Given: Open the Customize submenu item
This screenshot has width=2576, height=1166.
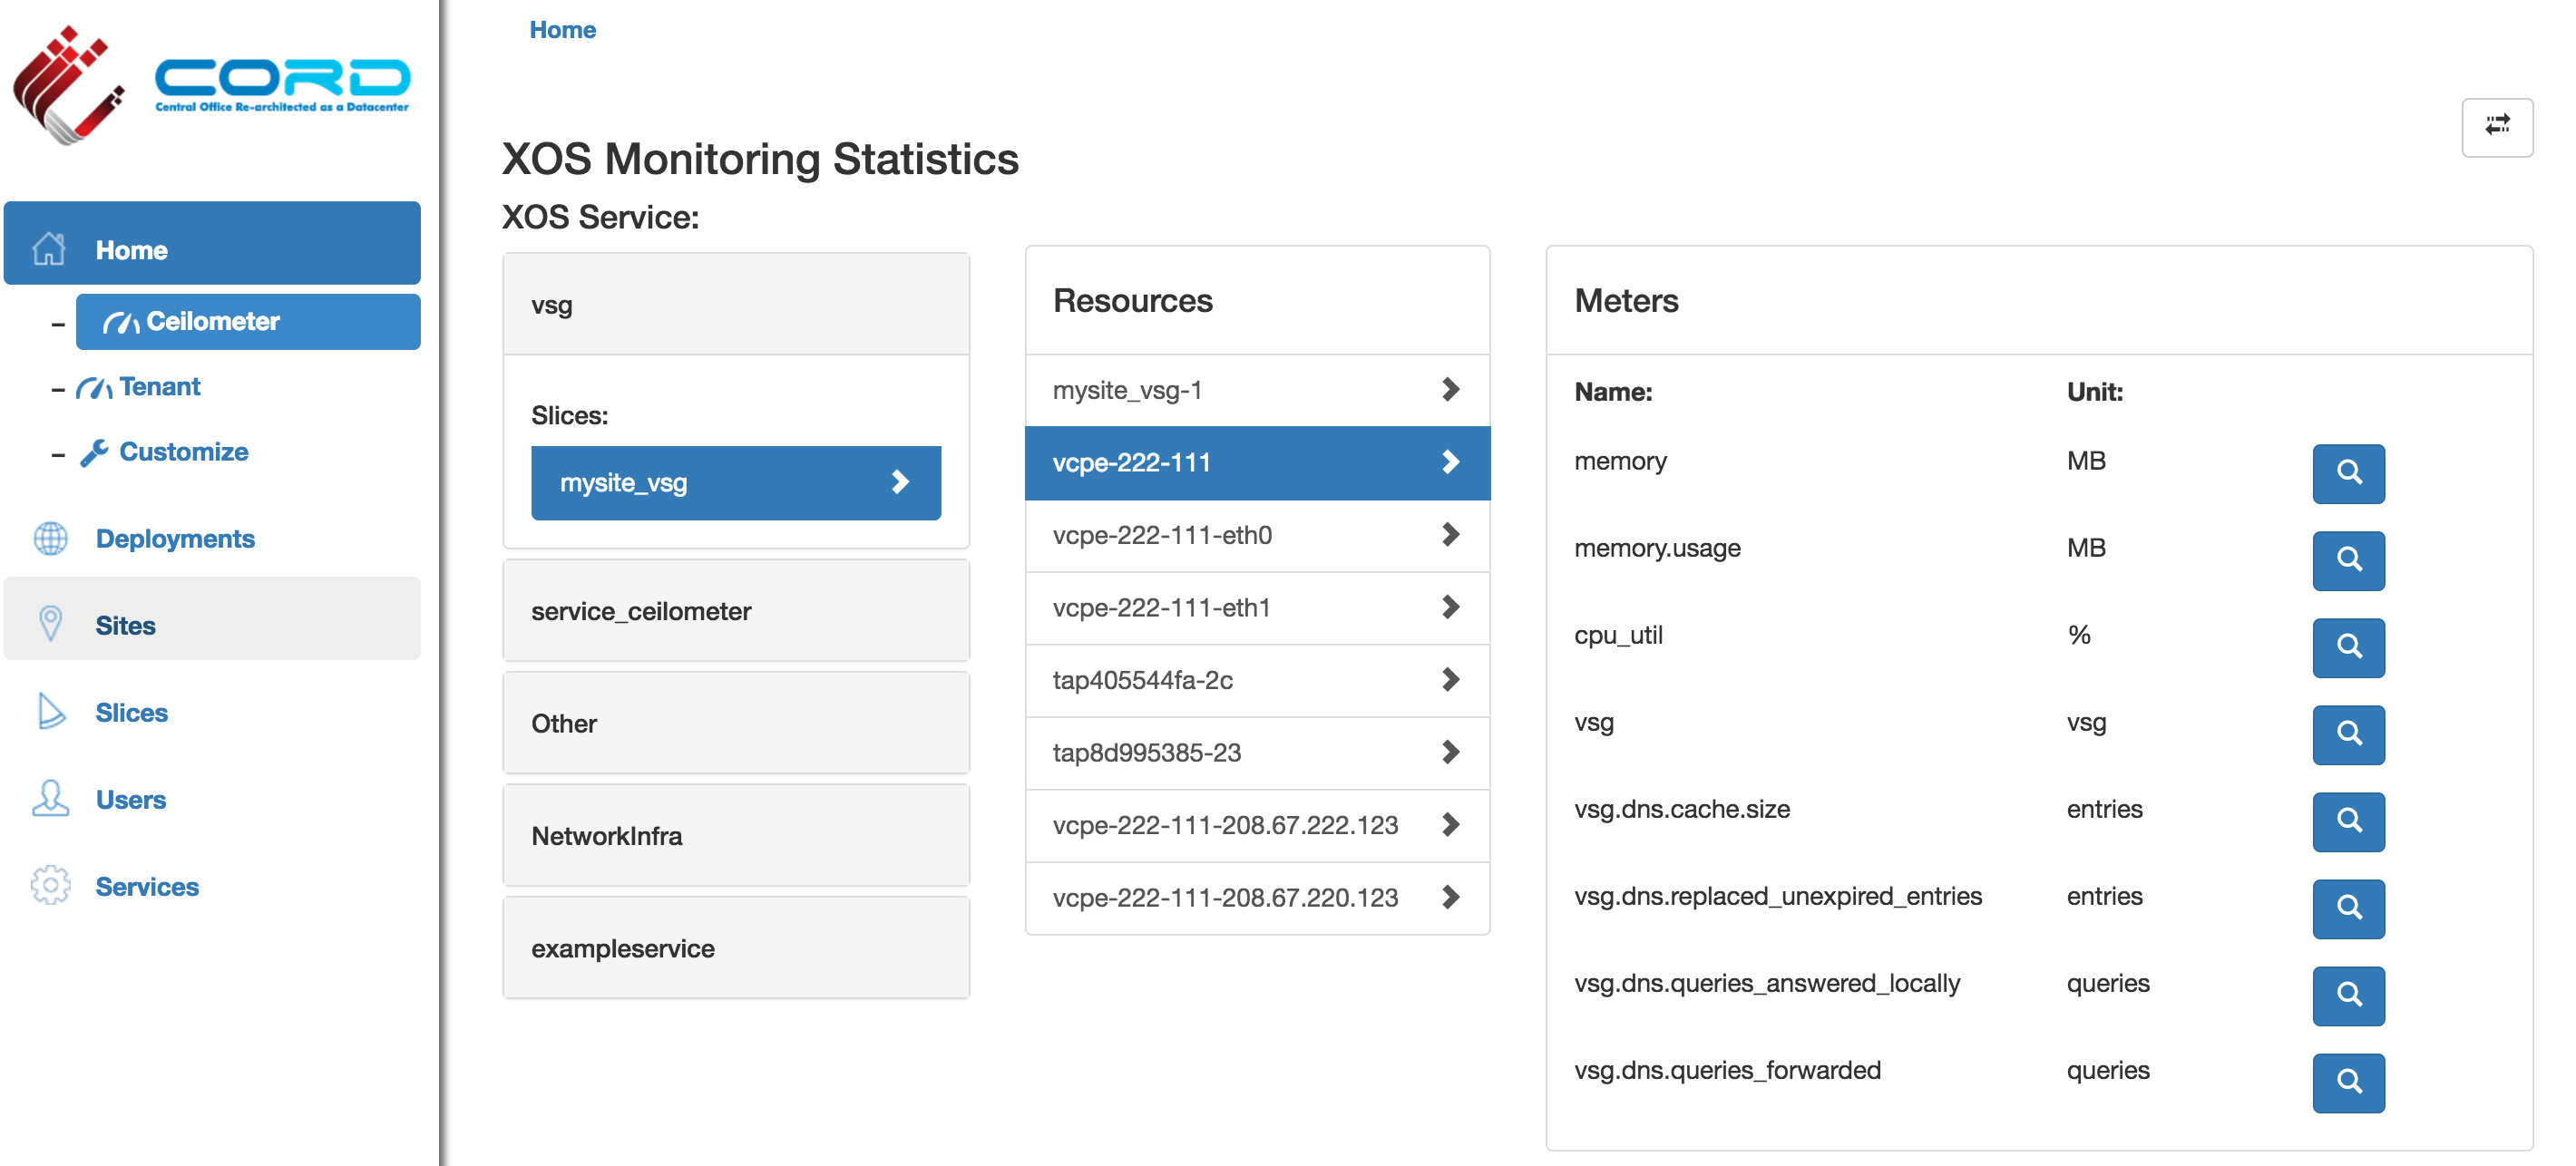Looking at the screenshot, I should (x=165, y=452).
